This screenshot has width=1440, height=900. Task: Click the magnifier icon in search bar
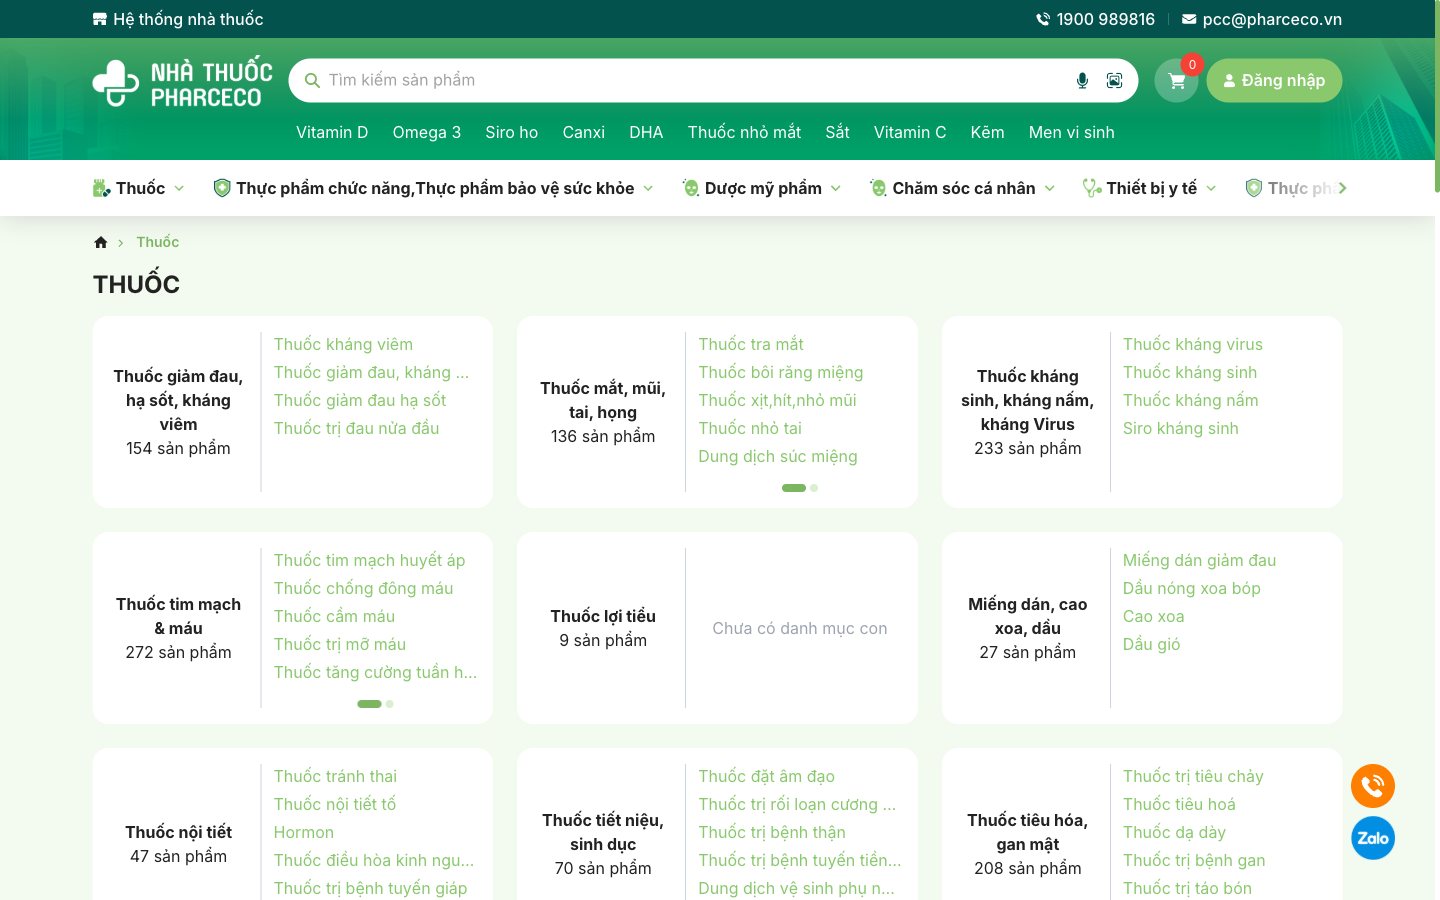pos(312,81)
